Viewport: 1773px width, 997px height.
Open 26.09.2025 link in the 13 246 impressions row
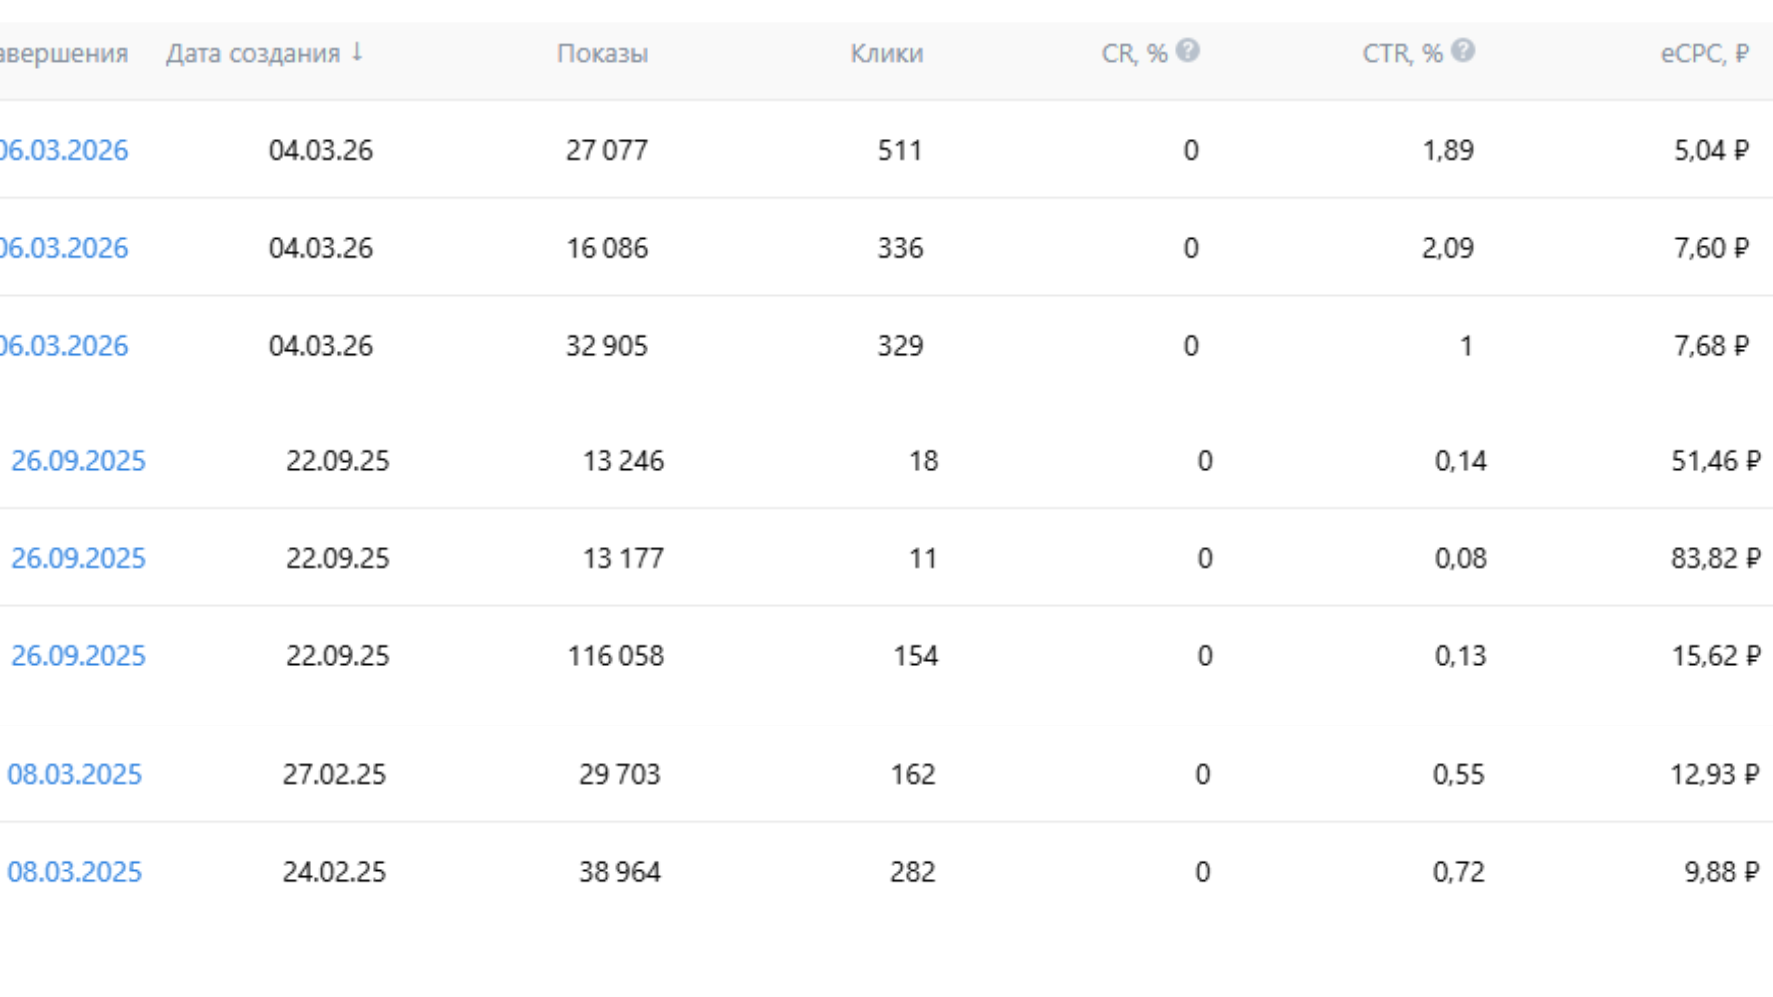tap(78, 461)
